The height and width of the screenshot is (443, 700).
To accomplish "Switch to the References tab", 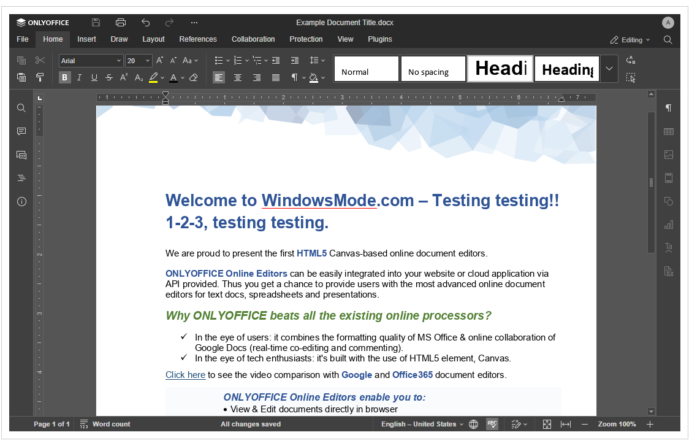I will point(198,39).
